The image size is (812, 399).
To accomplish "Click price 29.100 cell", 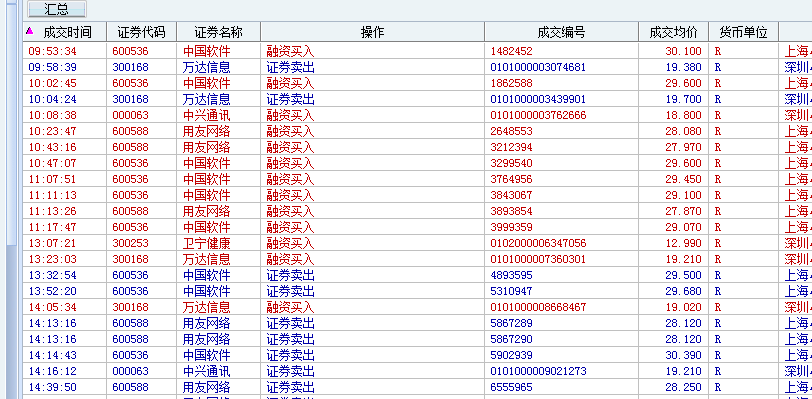I will click(684, 195).
